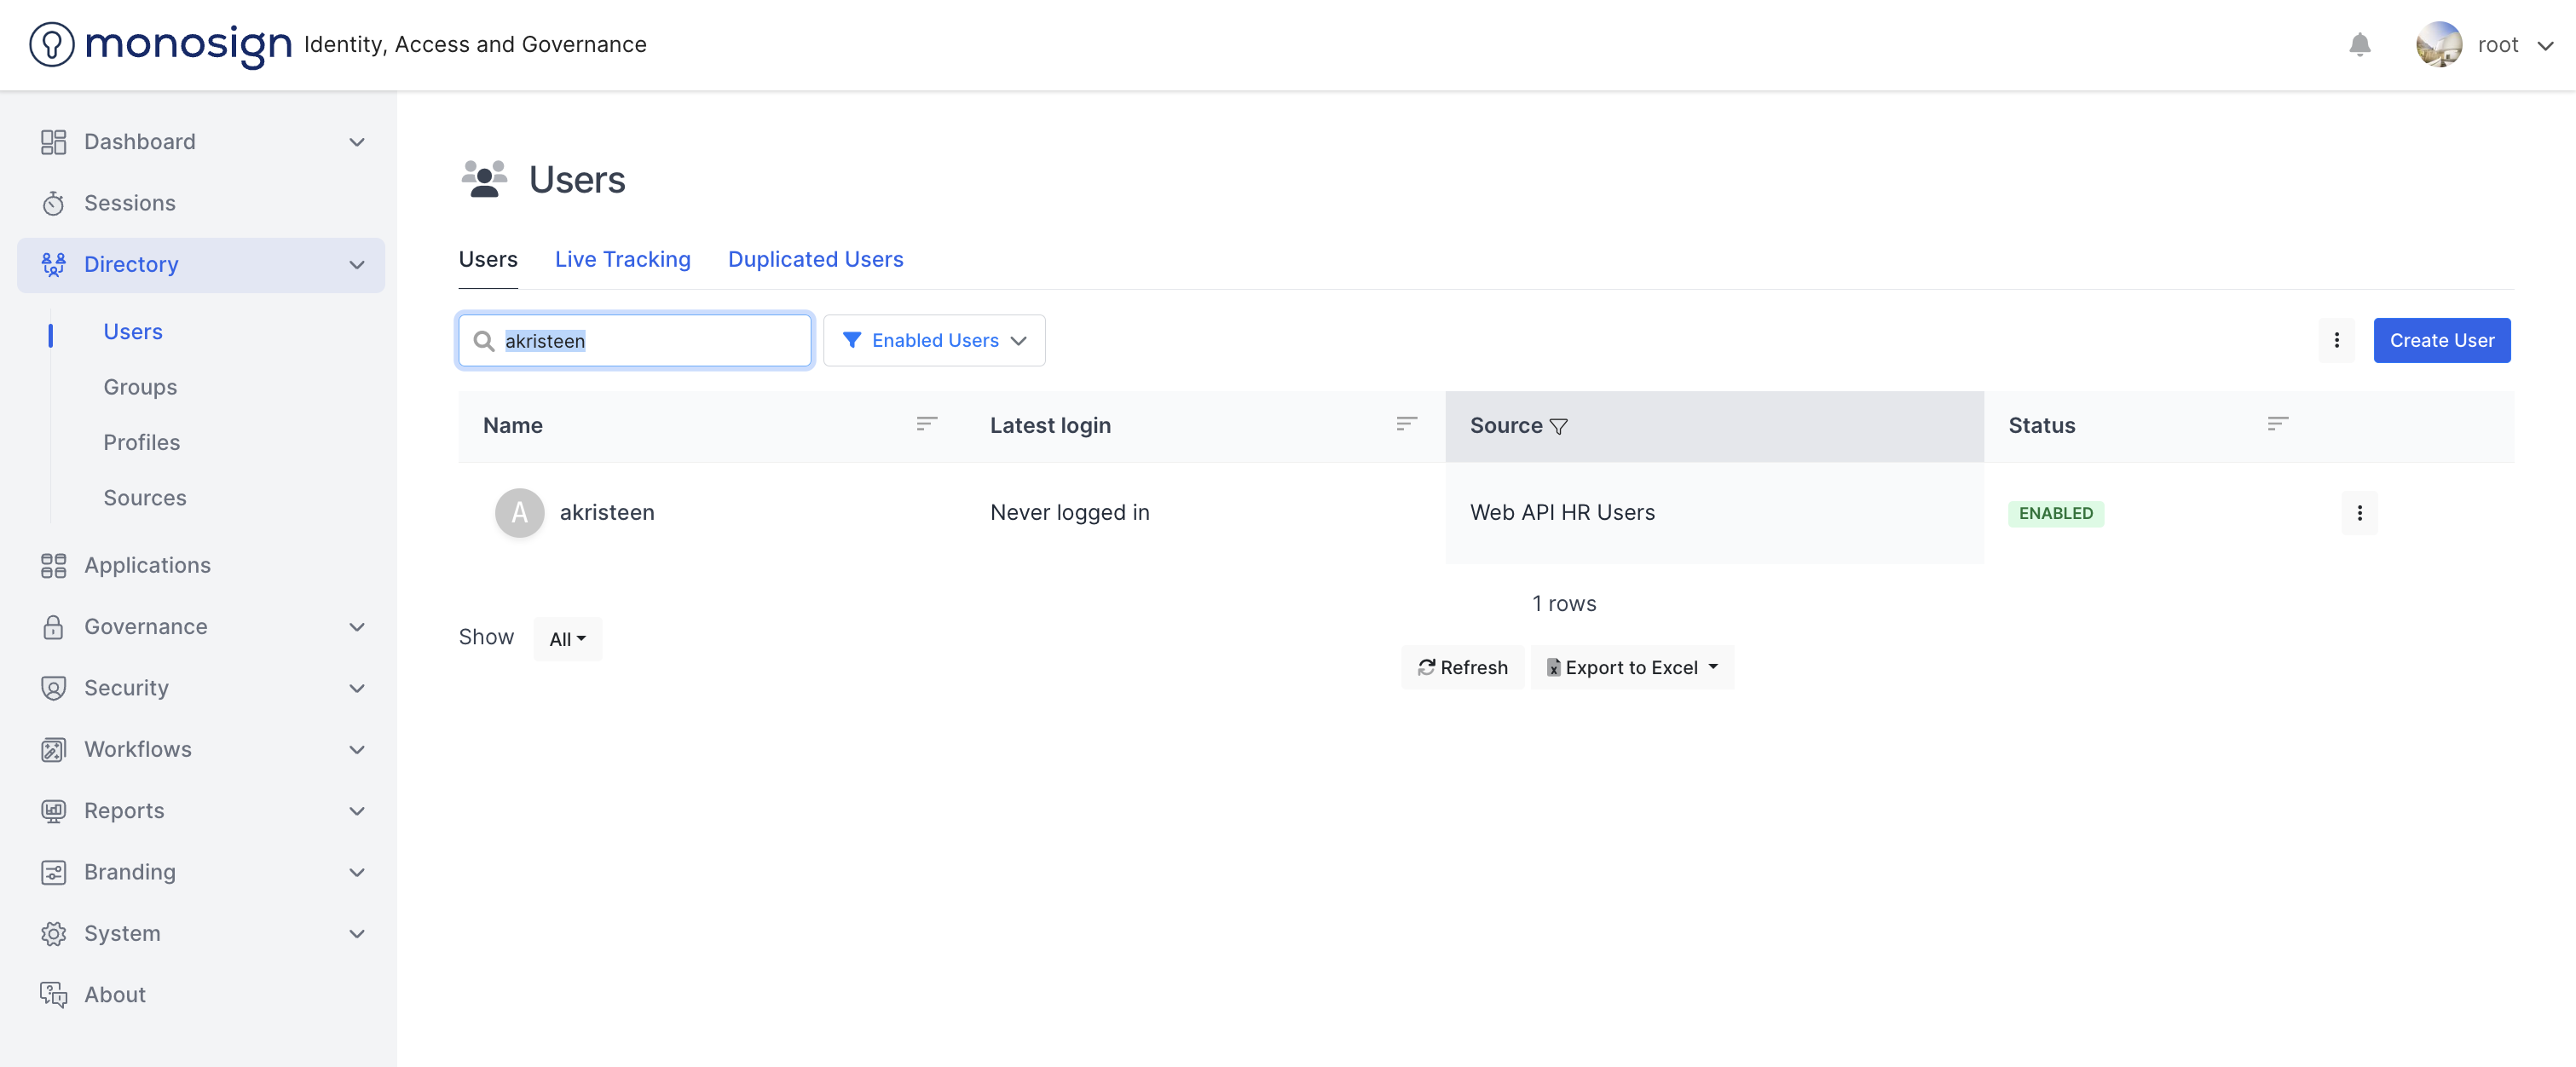Sort by Status column icon
Image resolution: width=2576 pixels, height=1067 pixels.
click(2277, 425)
